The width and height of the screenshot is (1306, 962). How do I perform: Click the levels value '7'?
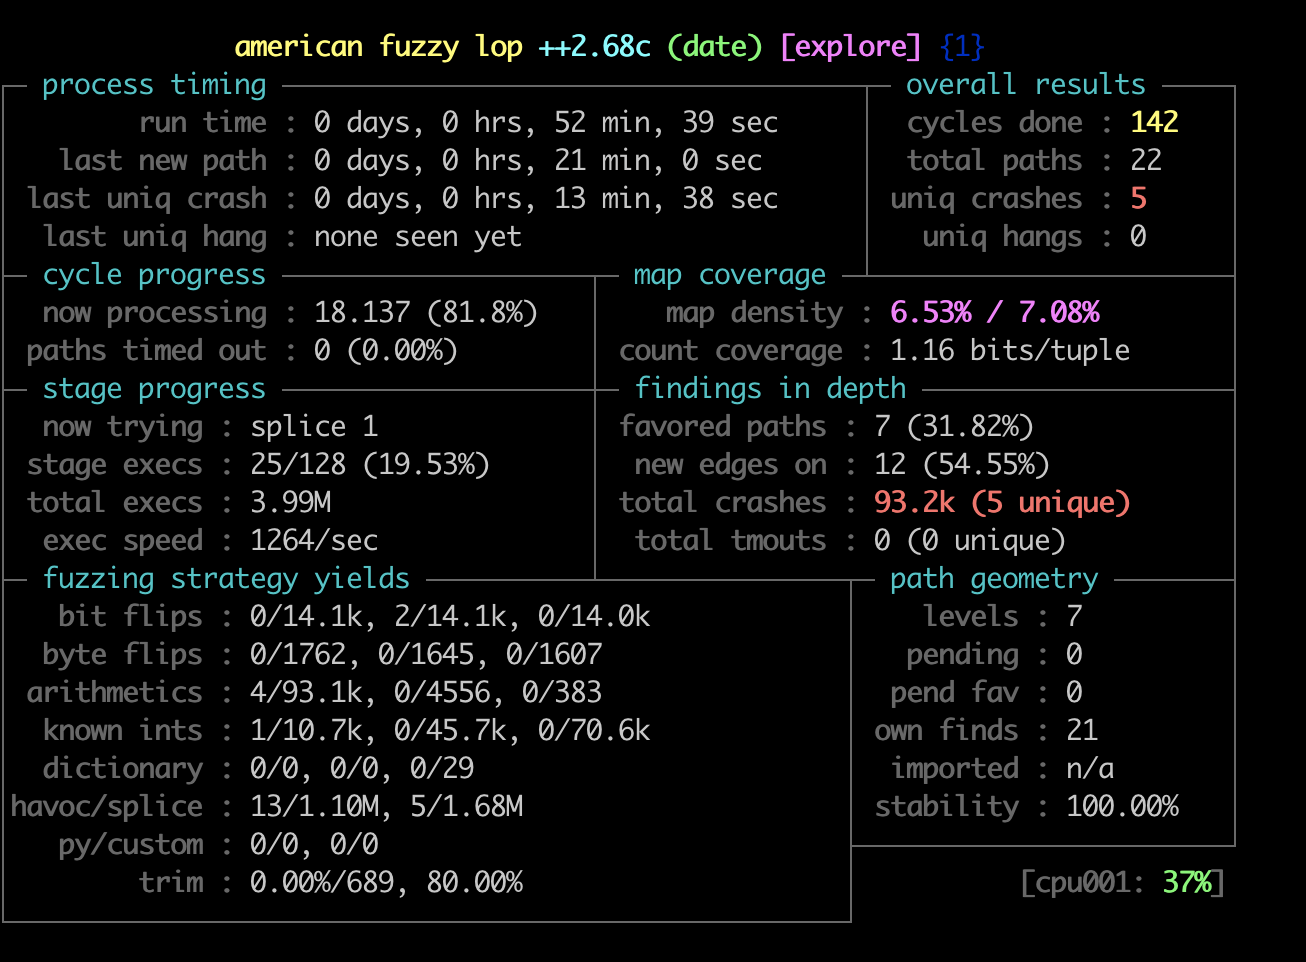tap(1074, 617)
